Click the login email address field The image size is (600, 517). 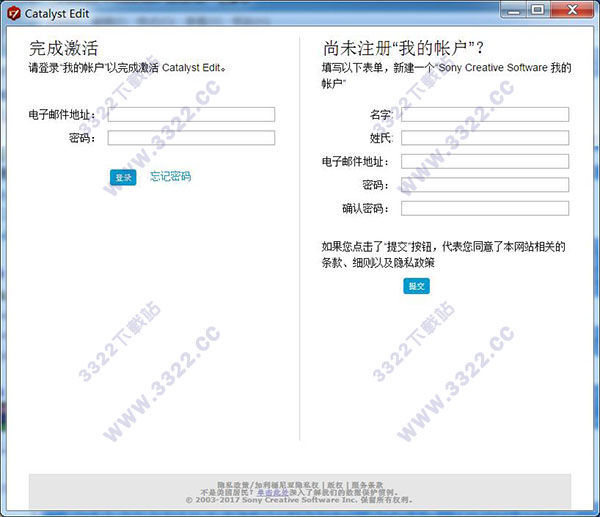pos(191,114)
